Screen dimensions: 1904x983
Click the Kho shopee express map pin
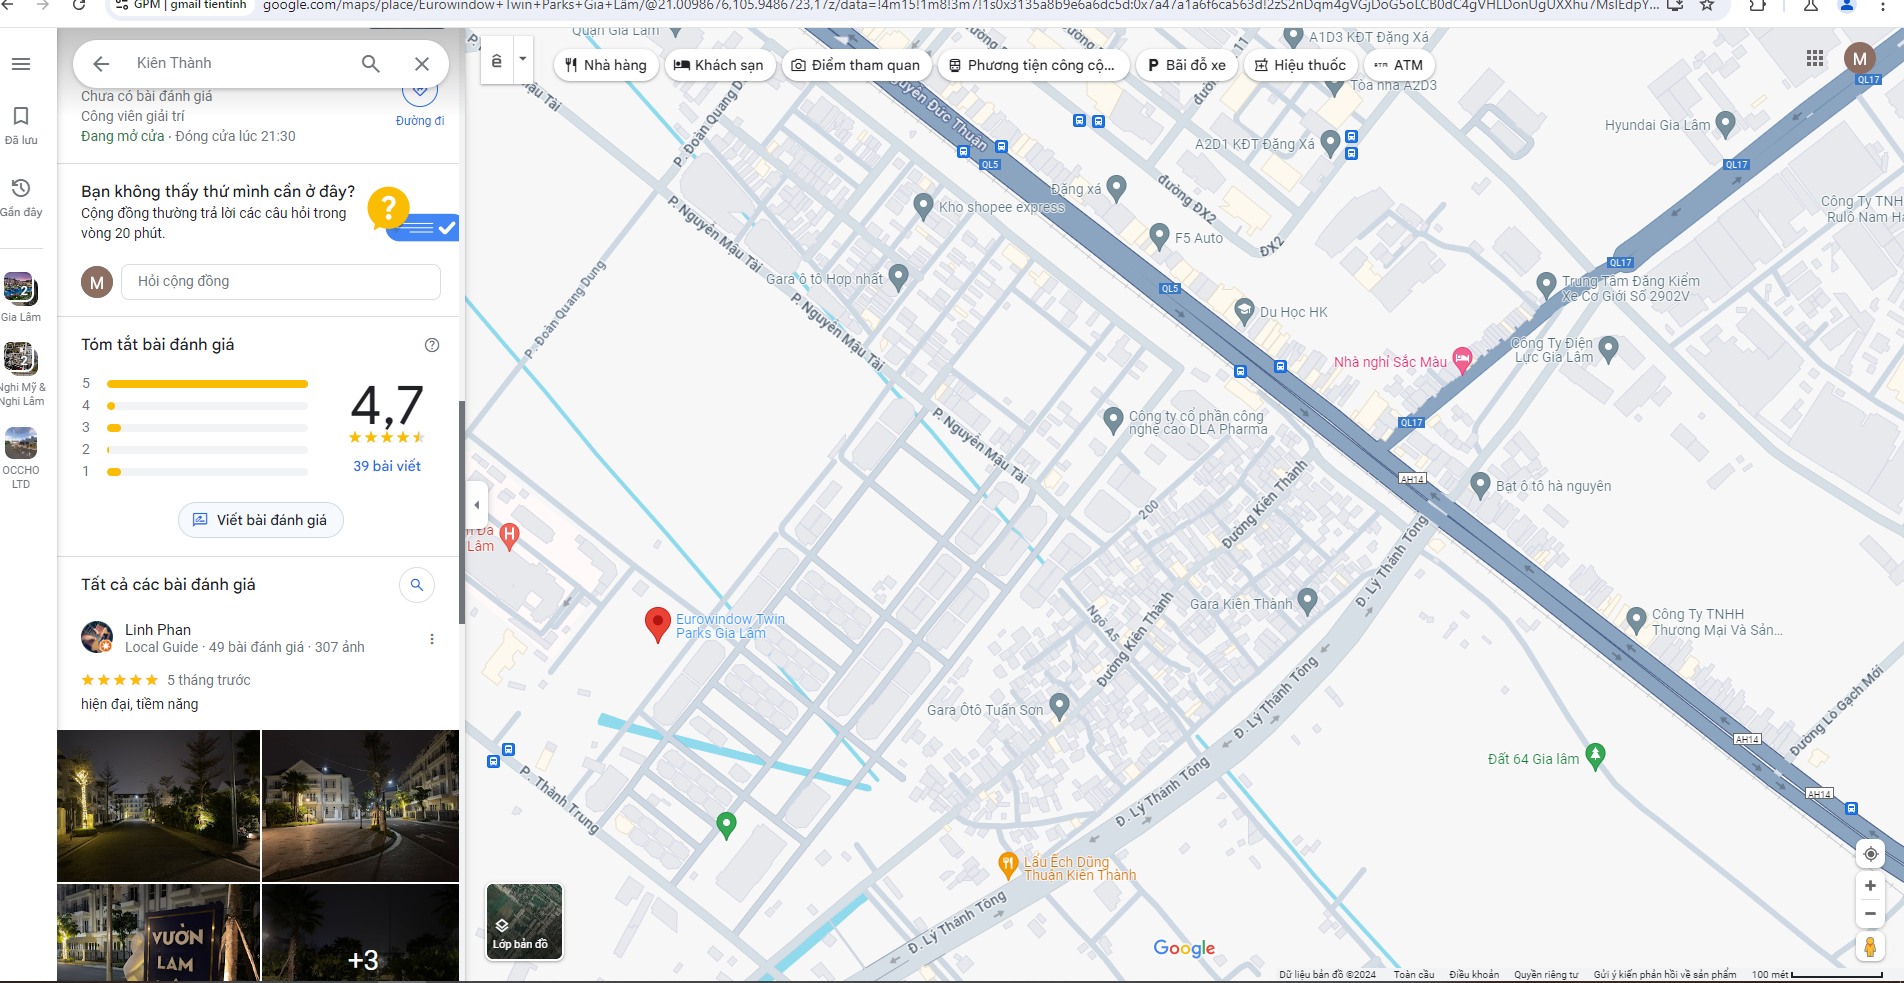(924, 207)
